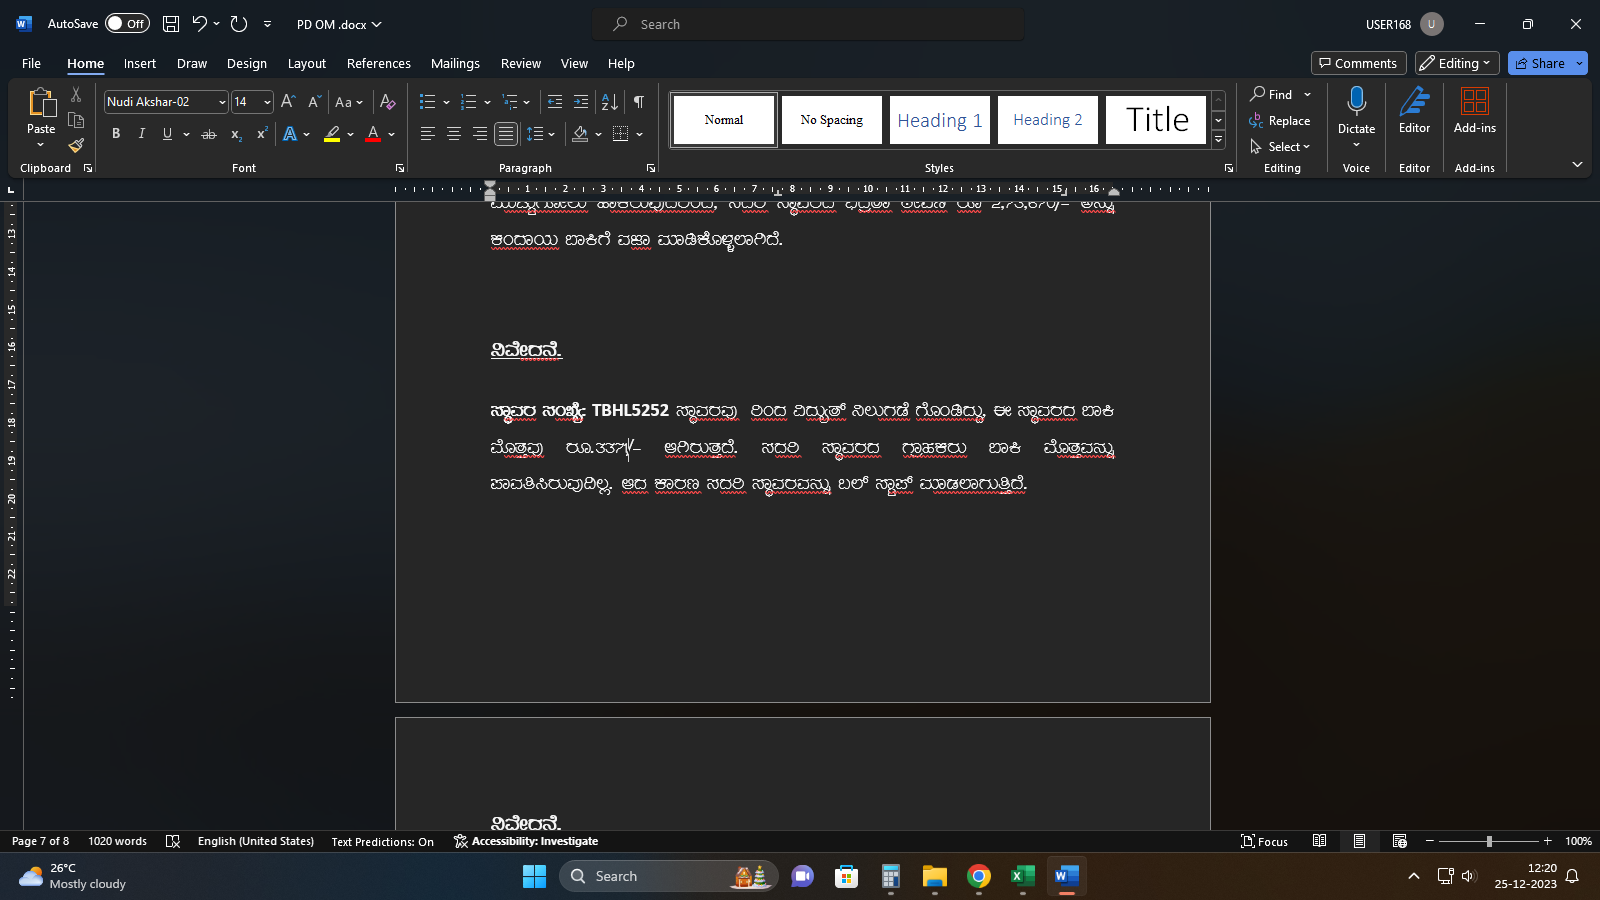Apply the Heading 1 style
1600x900 pixels.
[x=940, y=120]
